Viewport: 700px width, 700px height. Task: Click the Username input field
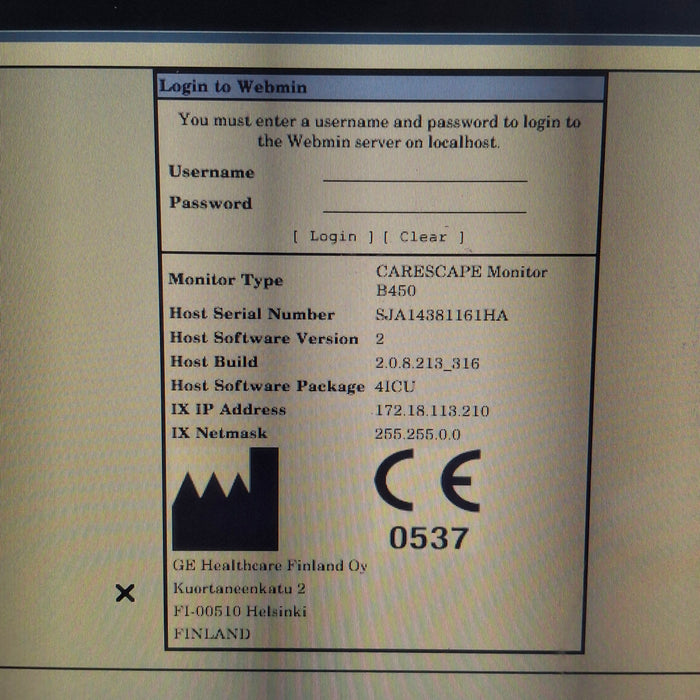tap(425, 173)
